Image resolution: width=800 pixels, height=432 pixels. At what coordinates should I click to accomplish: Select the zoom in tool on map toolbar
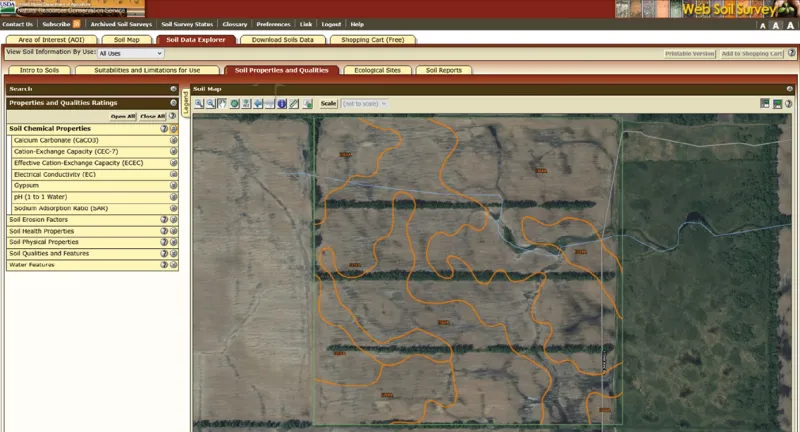point(199,103)
